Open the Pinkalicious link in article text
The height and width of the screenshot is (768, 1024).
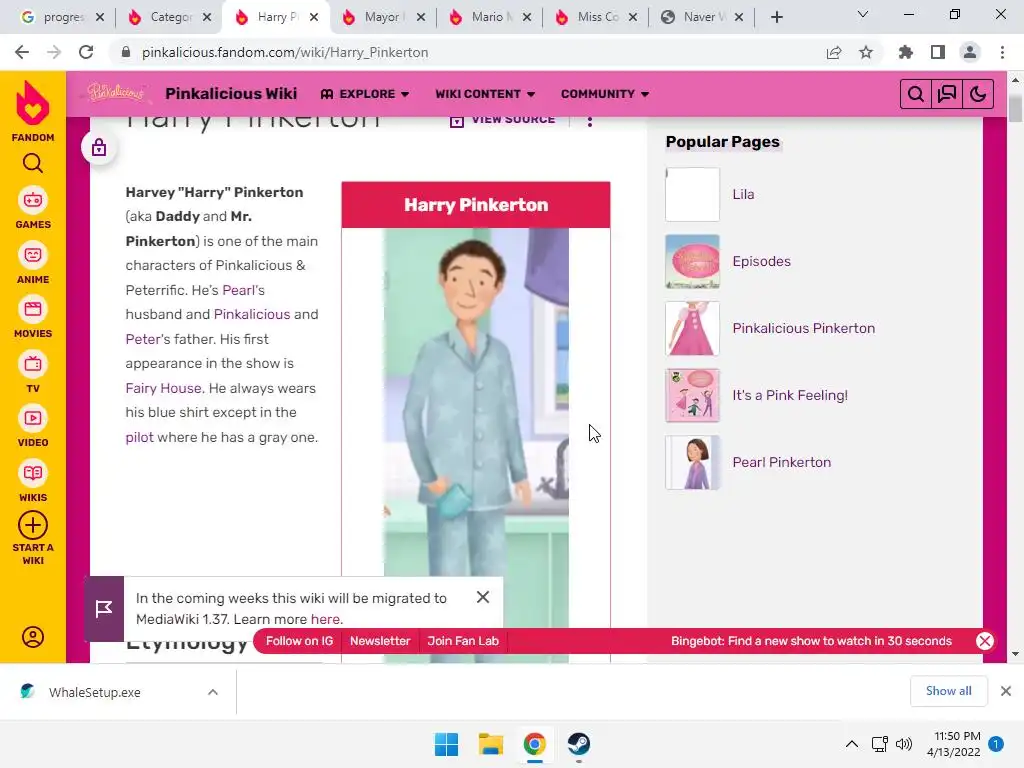251,314
